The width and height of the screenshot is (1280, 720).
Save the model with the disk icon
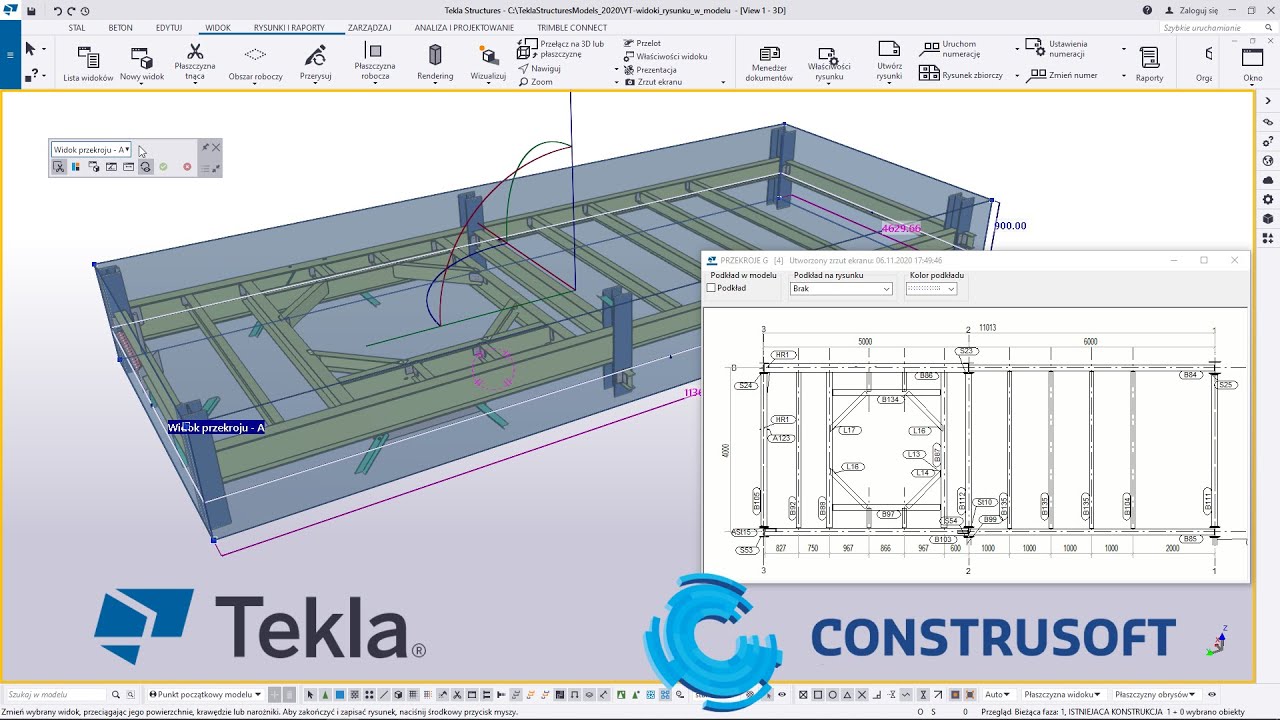(x=31, y=10)
